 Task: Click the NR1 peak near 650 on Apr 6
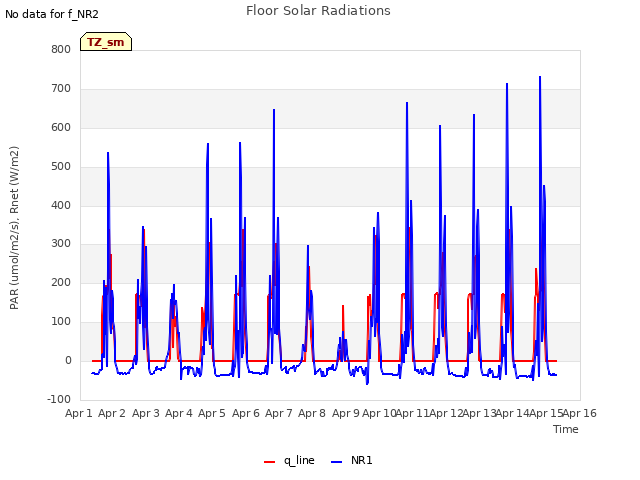coord(274,110)
